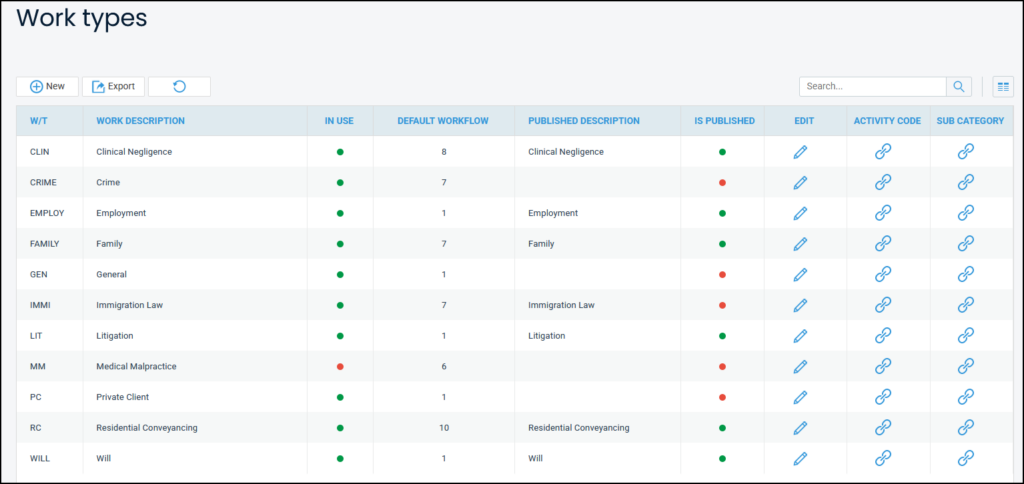Edit the Residential Conveyancing work type
The image size is (1024, 484).
tap(800, 428)
